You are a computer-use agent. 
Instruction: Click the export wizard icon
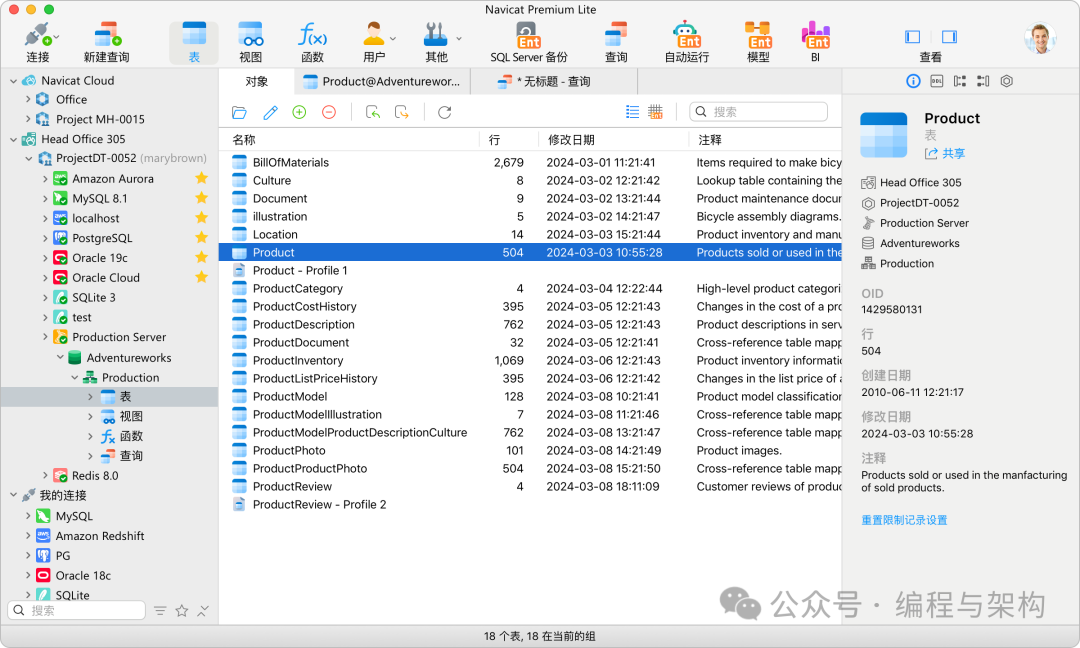pyautogui.click(x=402, y=112)
